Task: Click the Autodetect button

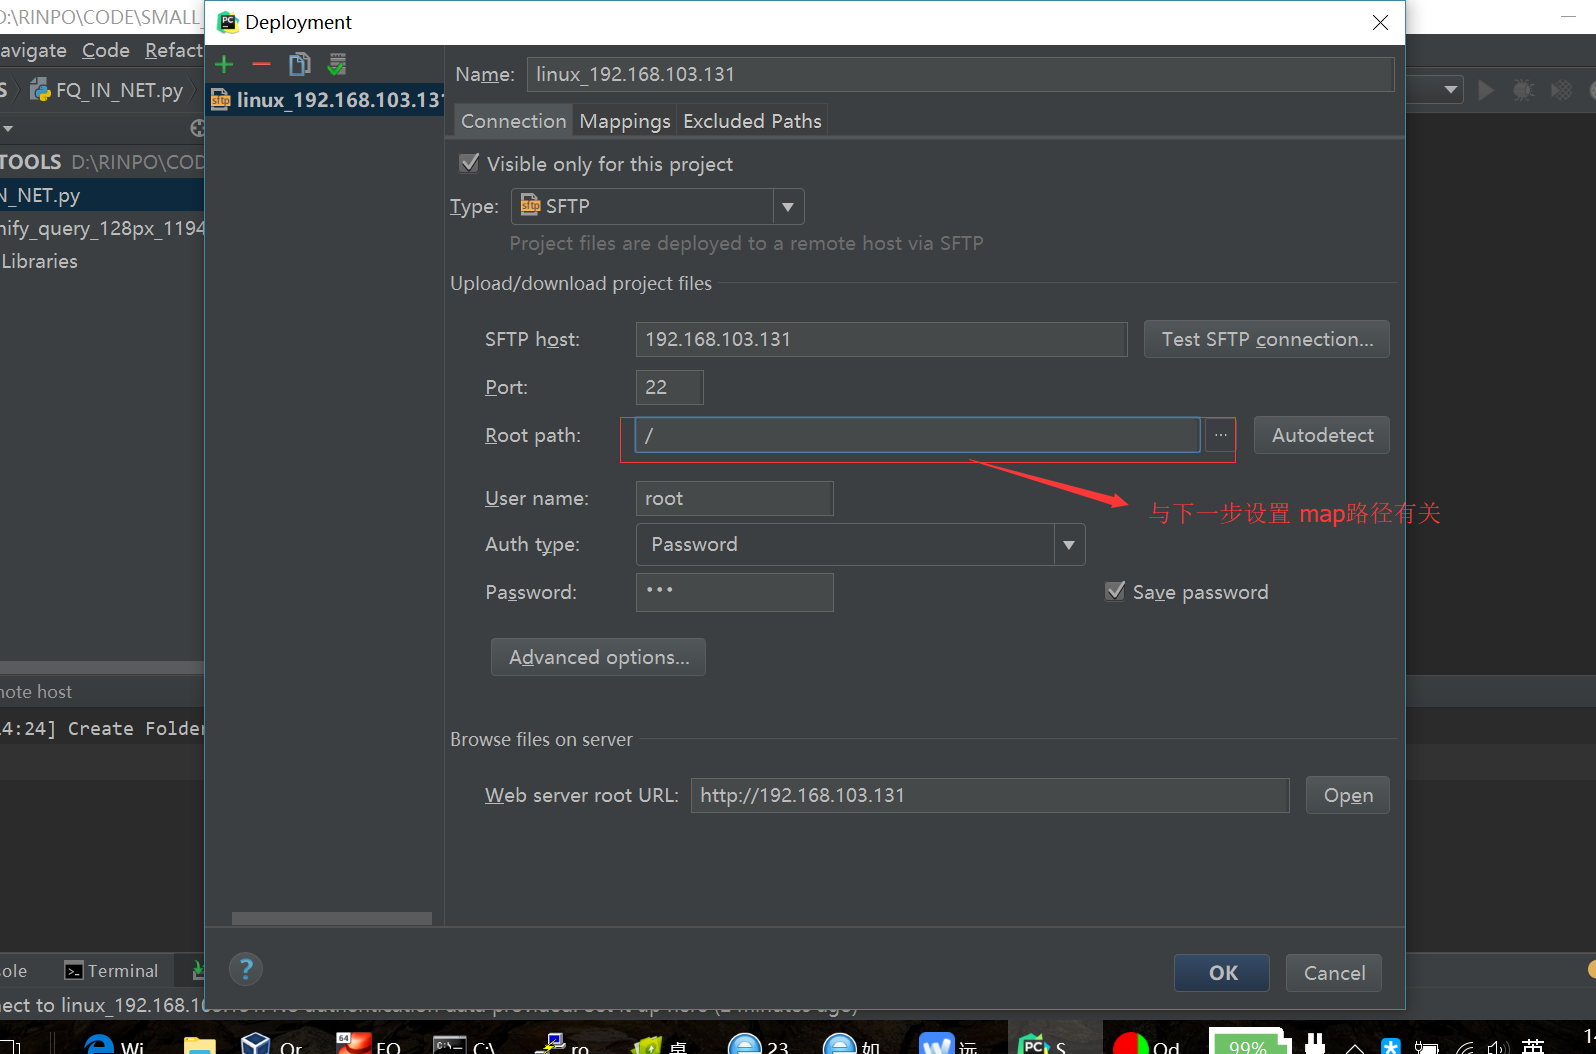Action: point(1321,436)
